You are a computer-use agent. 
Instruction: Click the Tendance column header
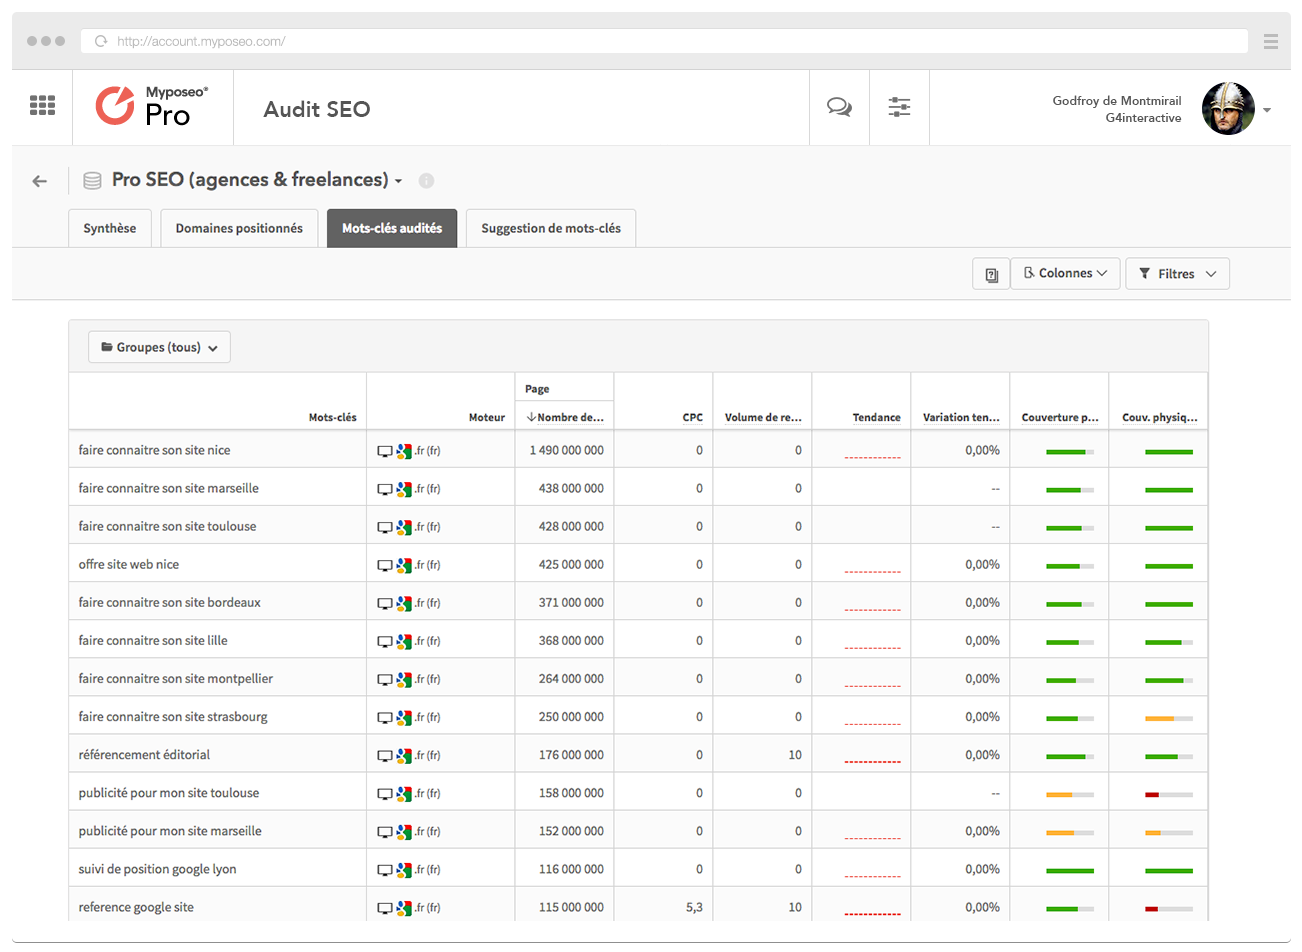pos(876,417)
